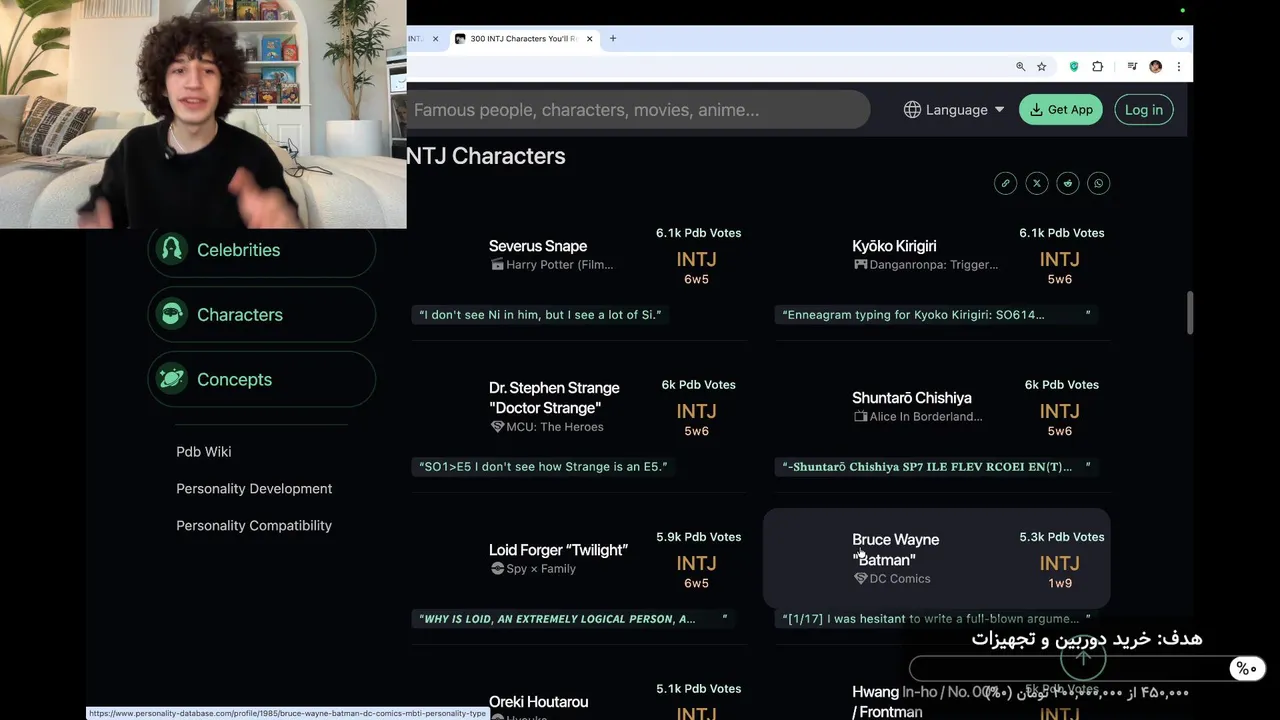1280x720 pixels.
Task: Open Loid Forger "Twilight" profile
Action: (558, 550)
